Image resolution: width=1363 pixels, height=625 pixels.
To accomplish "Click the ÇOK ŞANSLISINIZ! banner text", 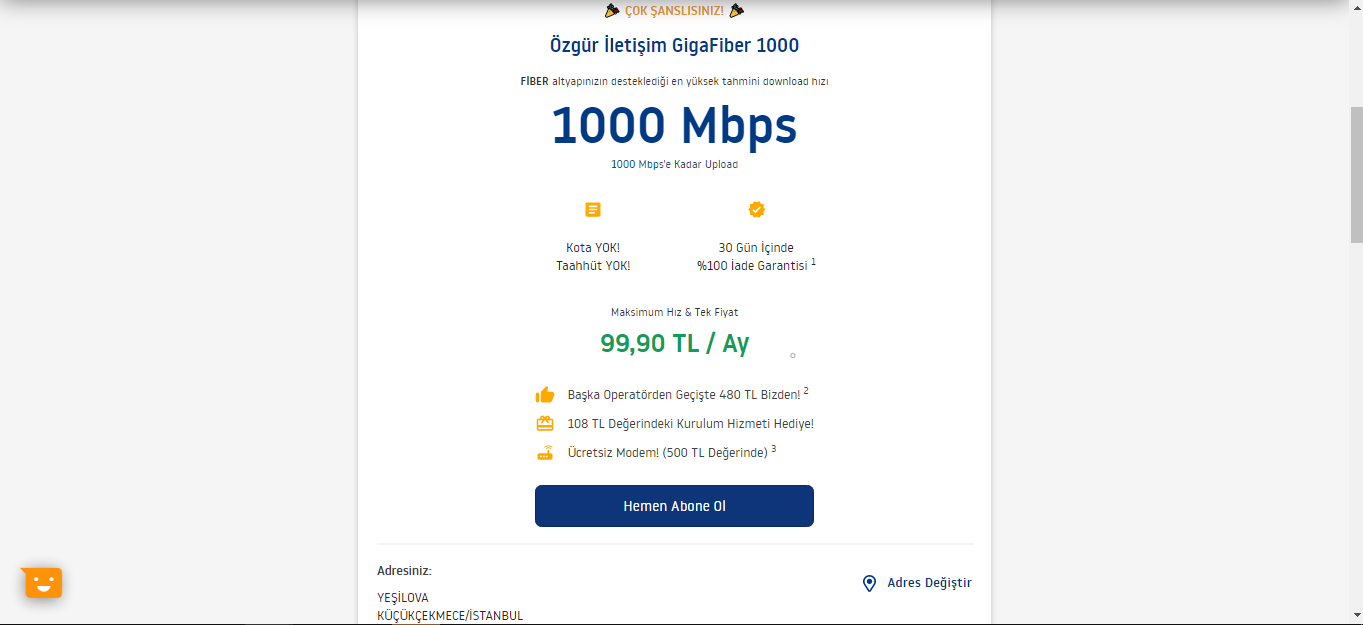I will 674,11.
